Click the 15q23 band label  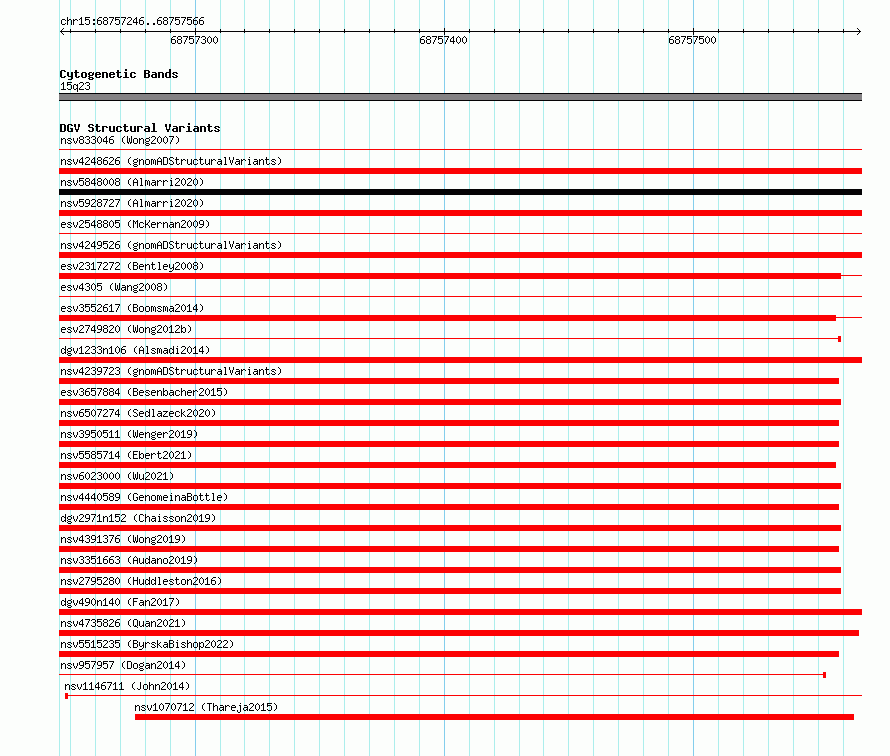[75, 86]
